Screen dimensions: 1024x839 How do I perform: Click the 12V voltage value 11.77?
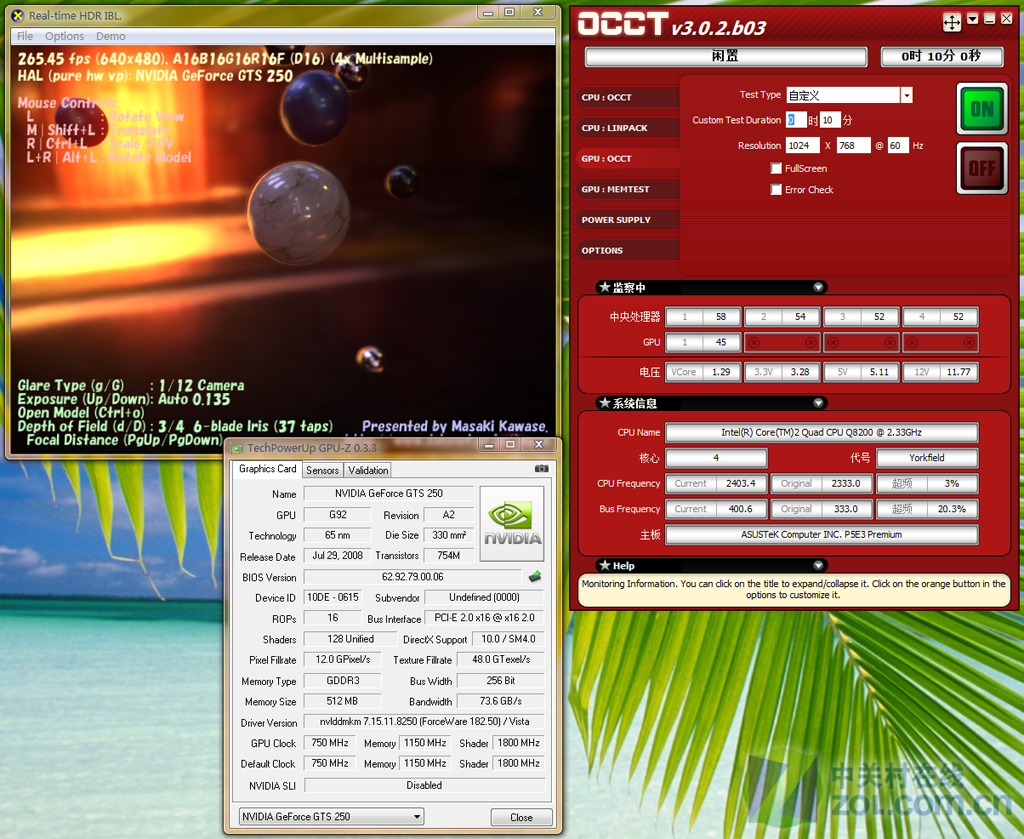[x=958, y=372]
